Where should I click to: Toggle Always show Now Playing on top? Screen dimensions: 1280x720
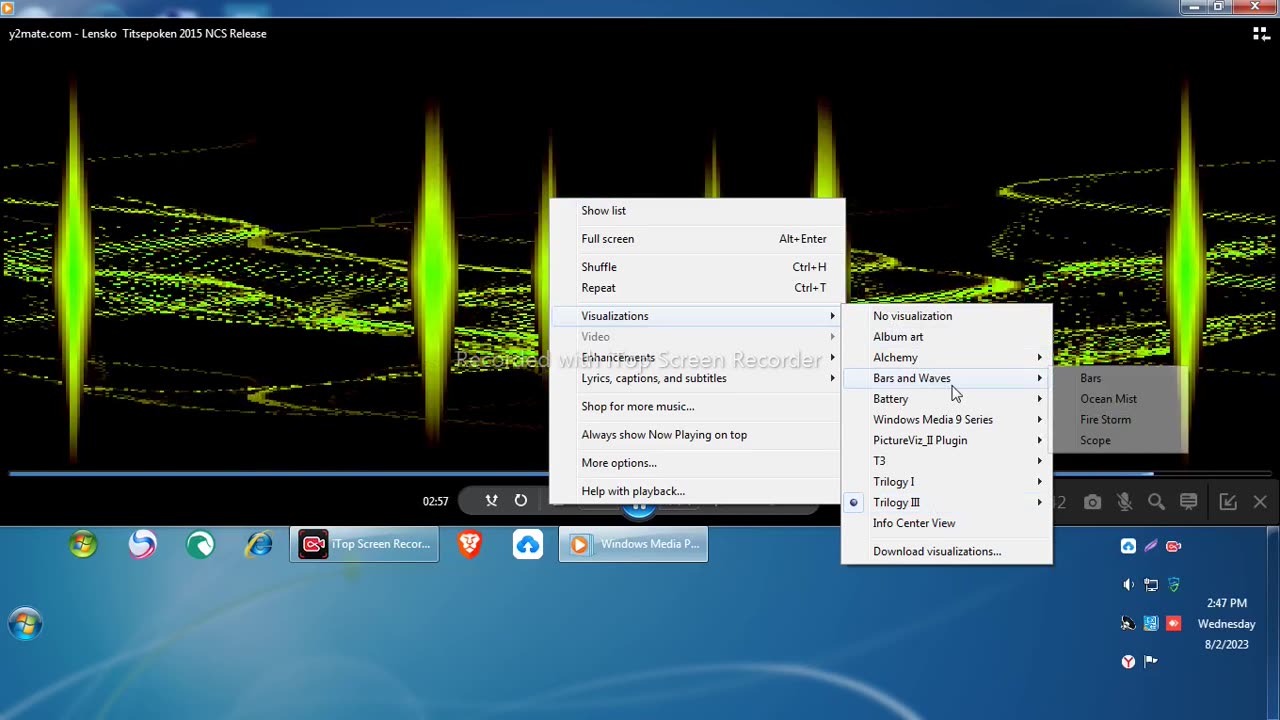(x=697, y=435)
